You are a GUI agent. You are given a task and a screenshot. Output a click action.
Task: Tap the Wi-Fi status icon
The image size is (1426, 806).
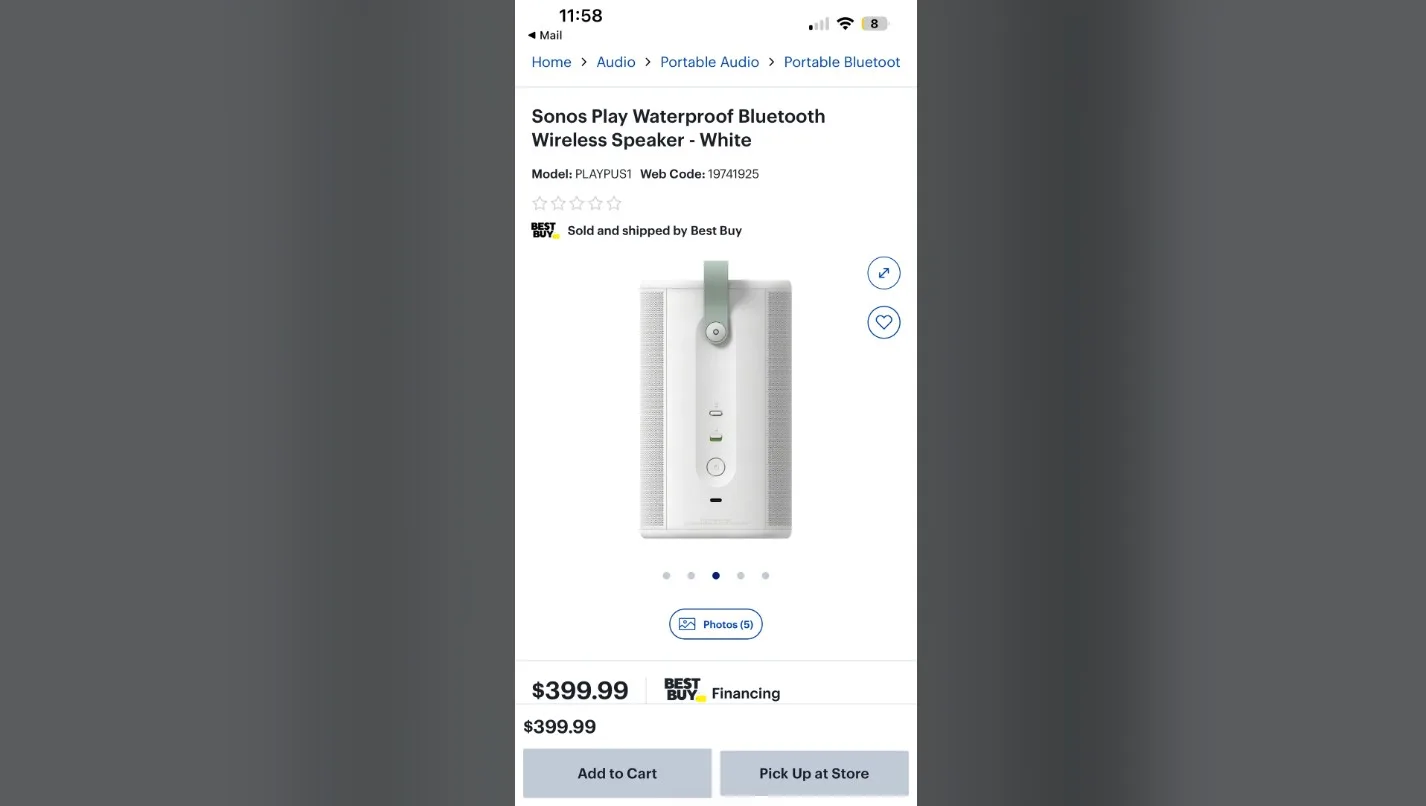[845, 24]
